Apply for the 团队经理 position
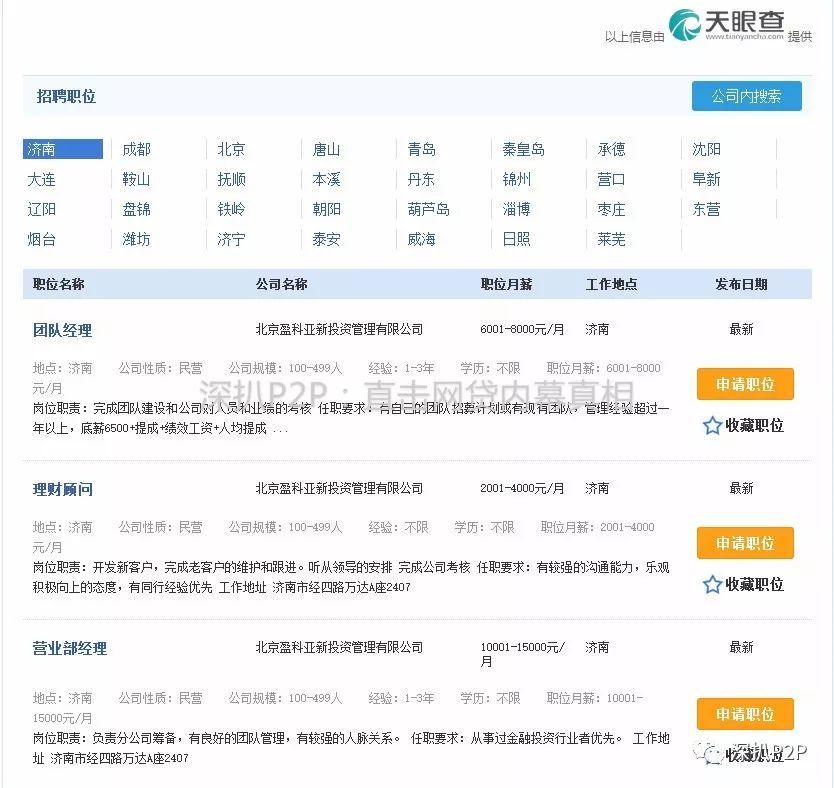The height and width of the screenshot is (788, 834). tap(745, 384)
